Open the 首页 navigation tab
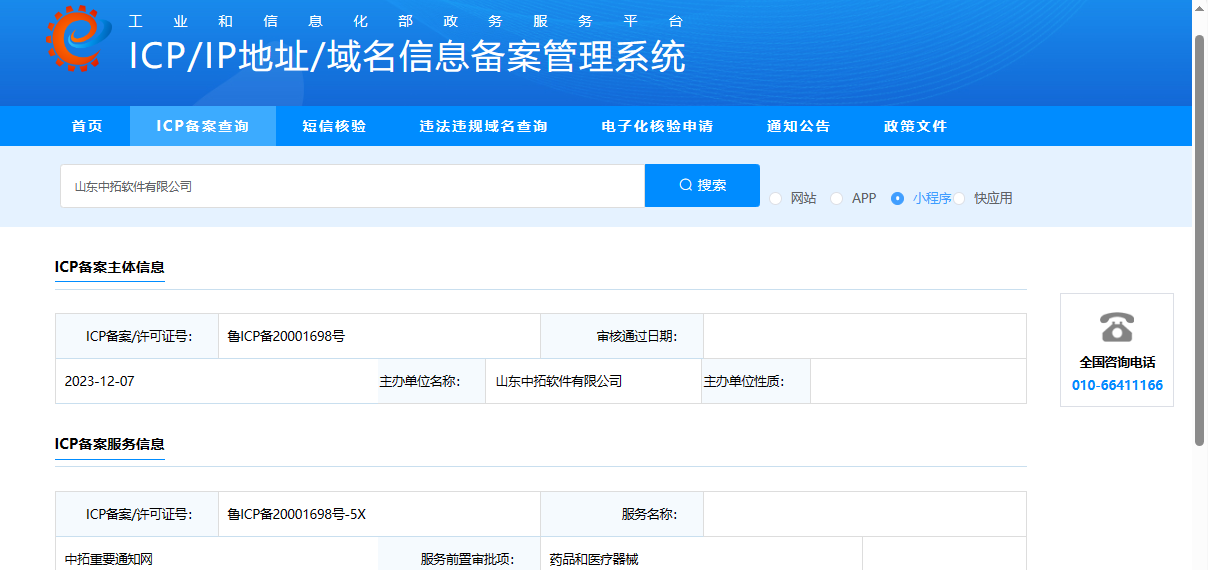 click(87, 126)
